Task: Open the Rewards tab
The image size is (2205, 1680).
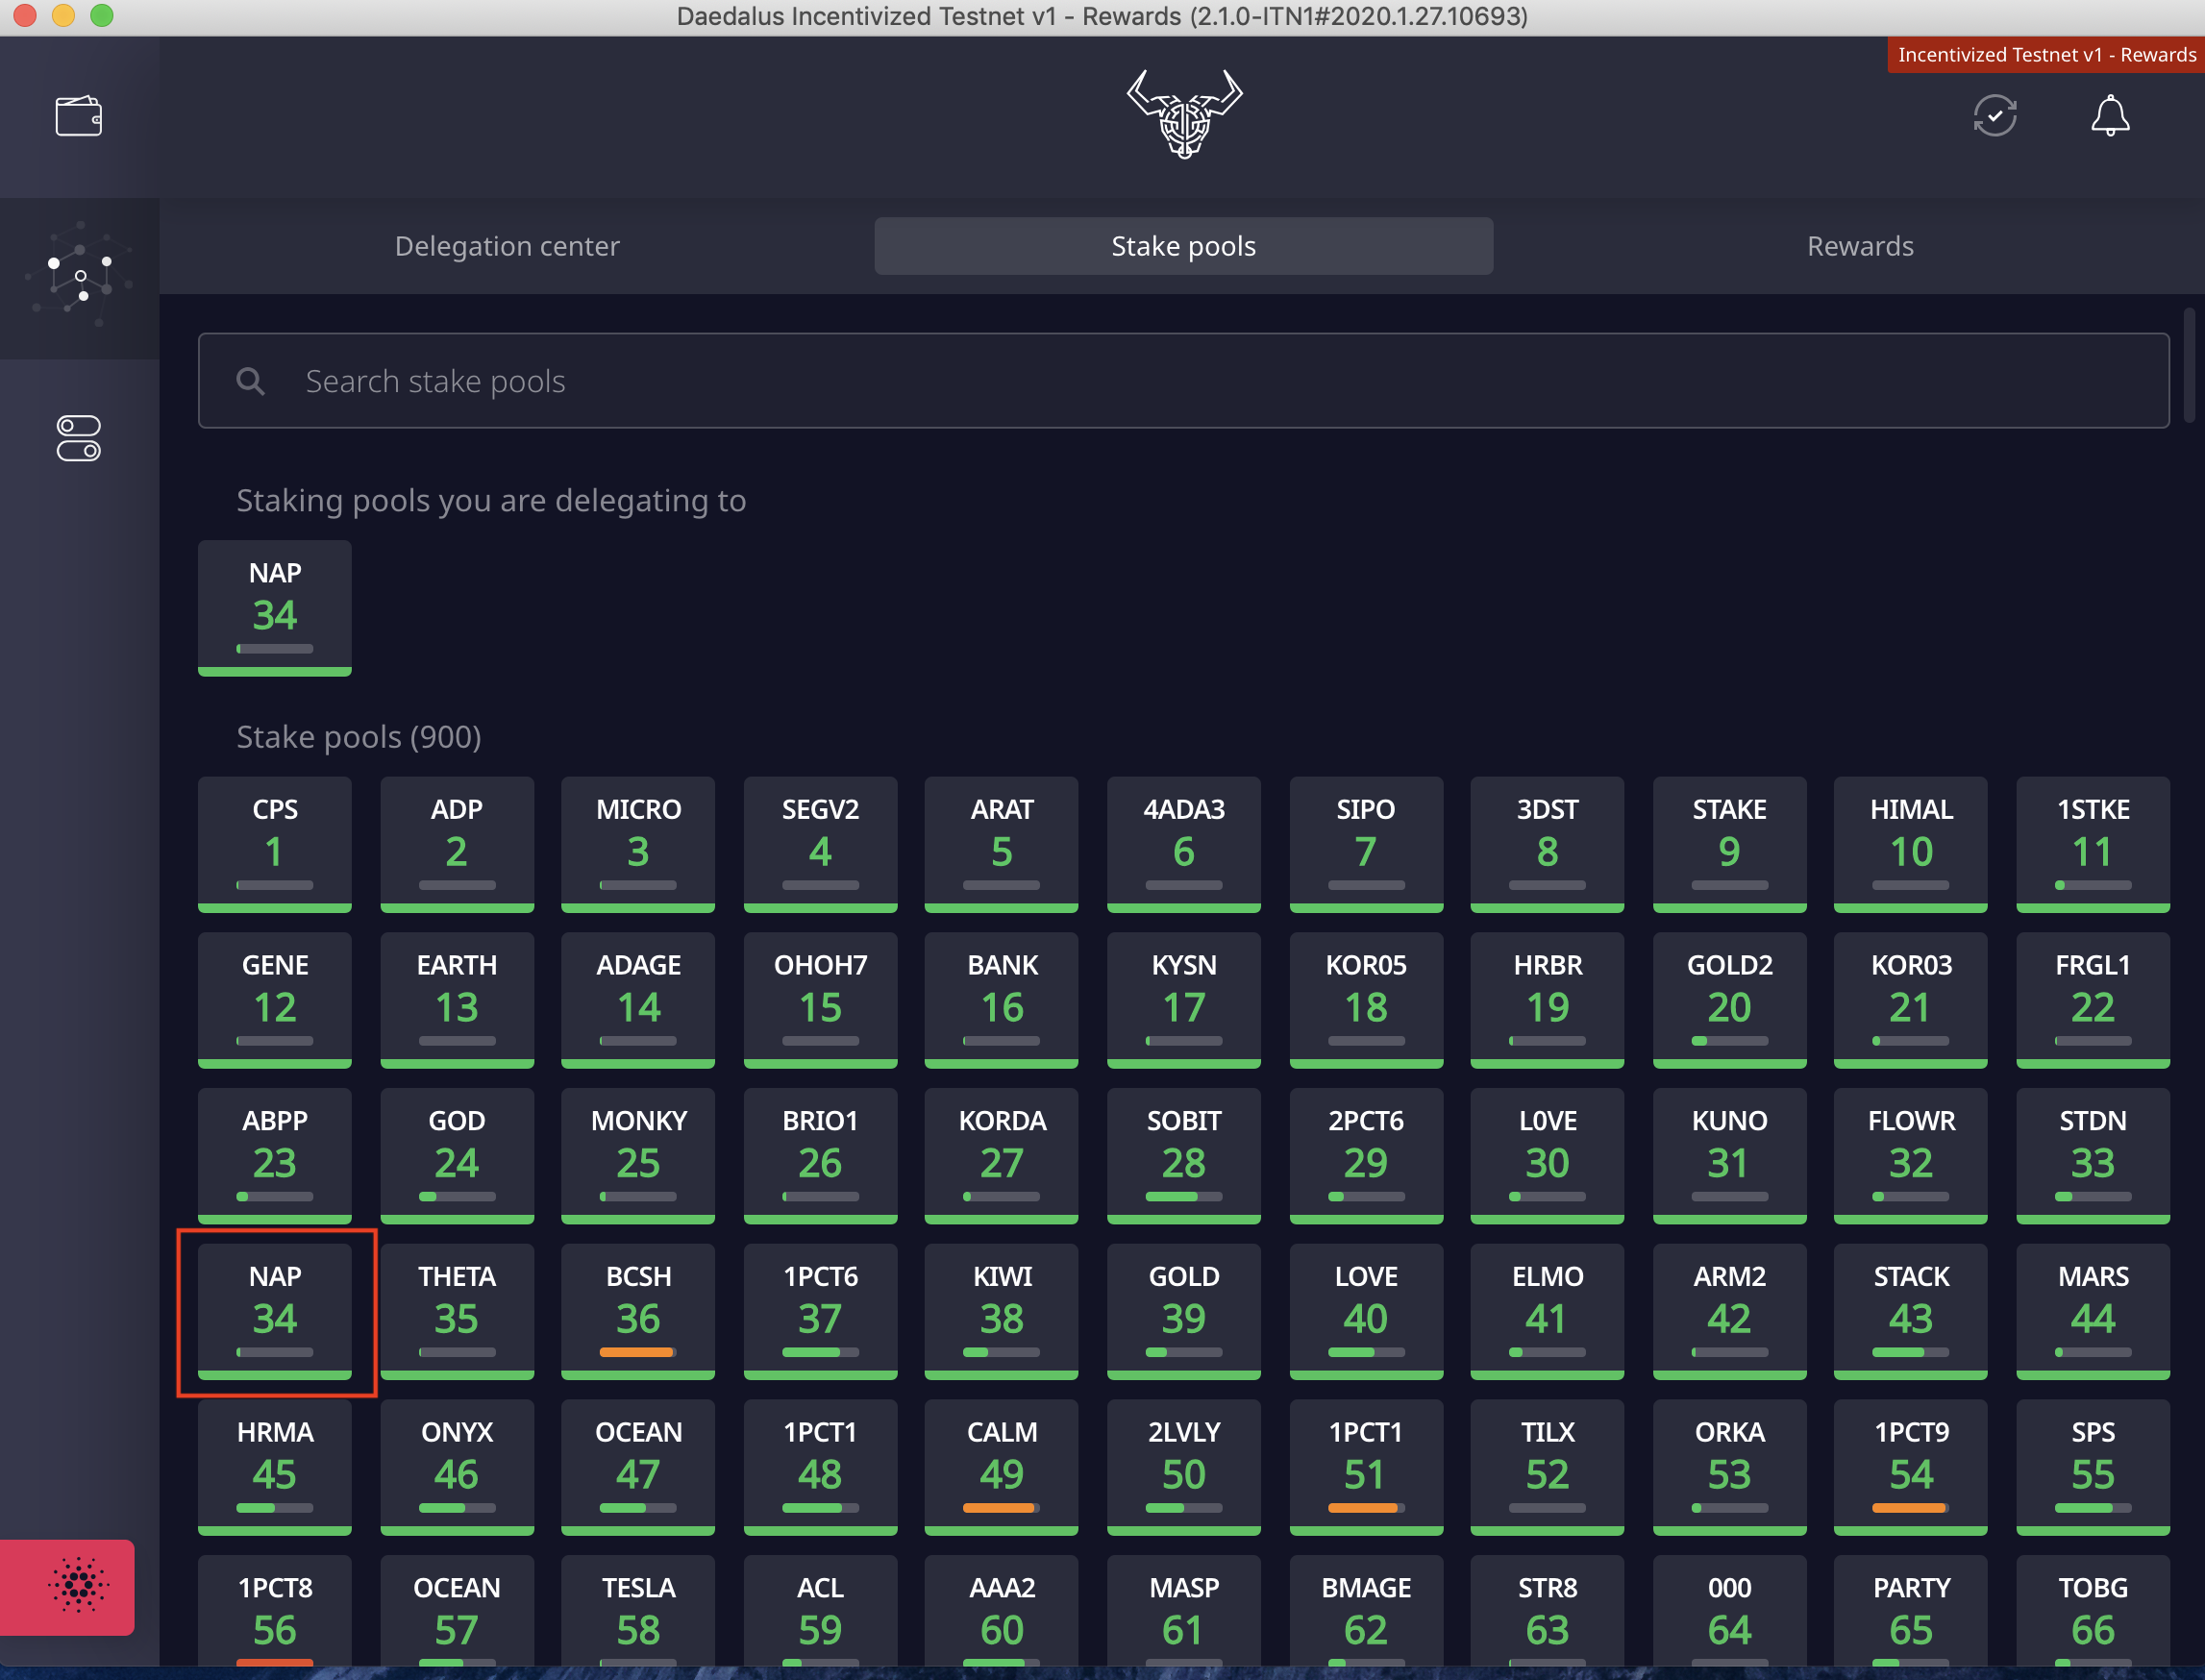Action: (x=1859, y=246)
